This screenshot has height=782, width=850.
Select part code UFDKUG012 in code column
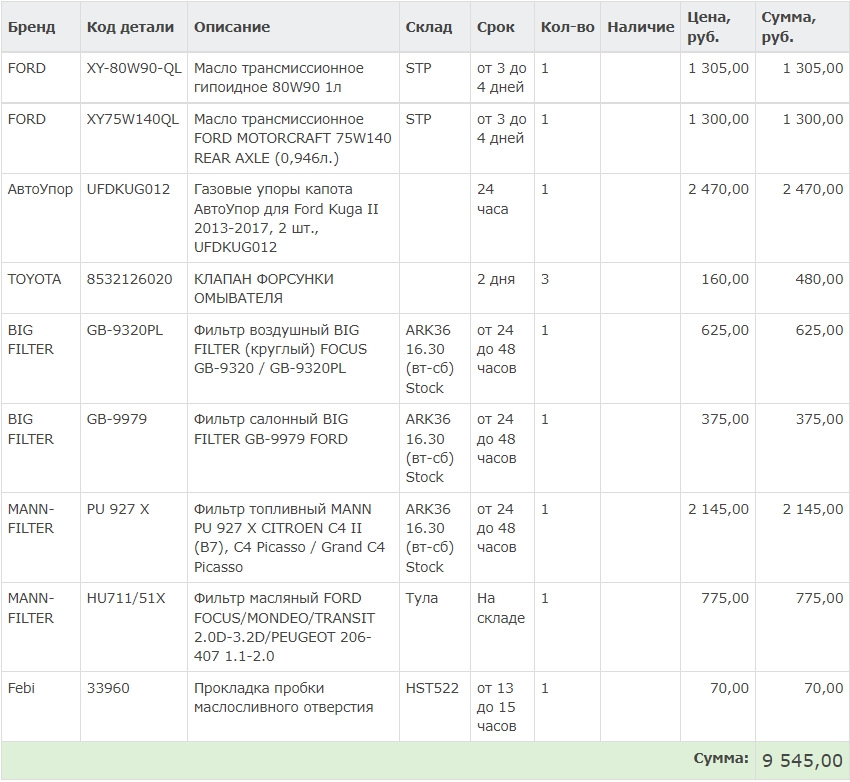[128, 189]
